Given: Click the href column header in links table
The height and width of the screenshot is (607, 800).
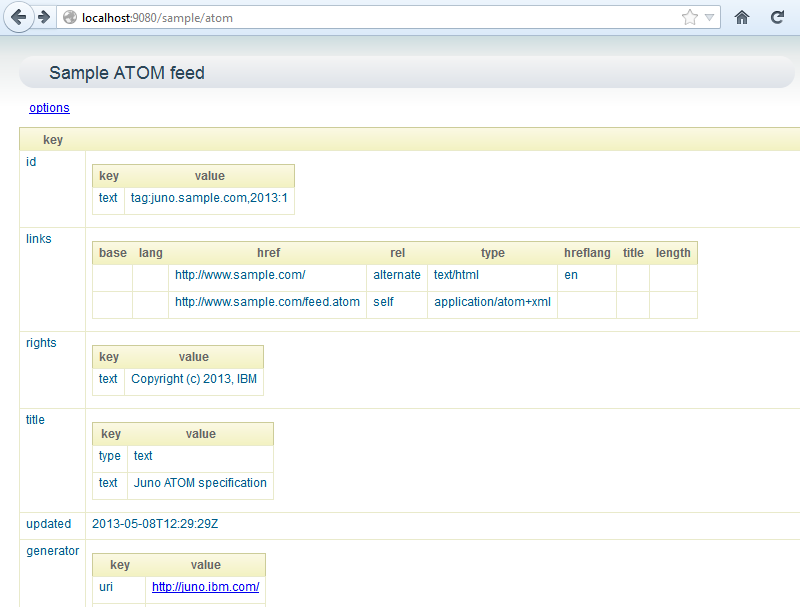Looking at the screenshot, I should coord(268,253).
